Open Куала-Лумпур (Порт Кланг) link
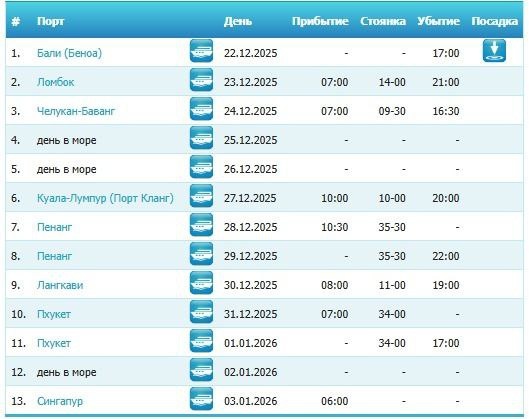529x419 pixels. point(105,198)
